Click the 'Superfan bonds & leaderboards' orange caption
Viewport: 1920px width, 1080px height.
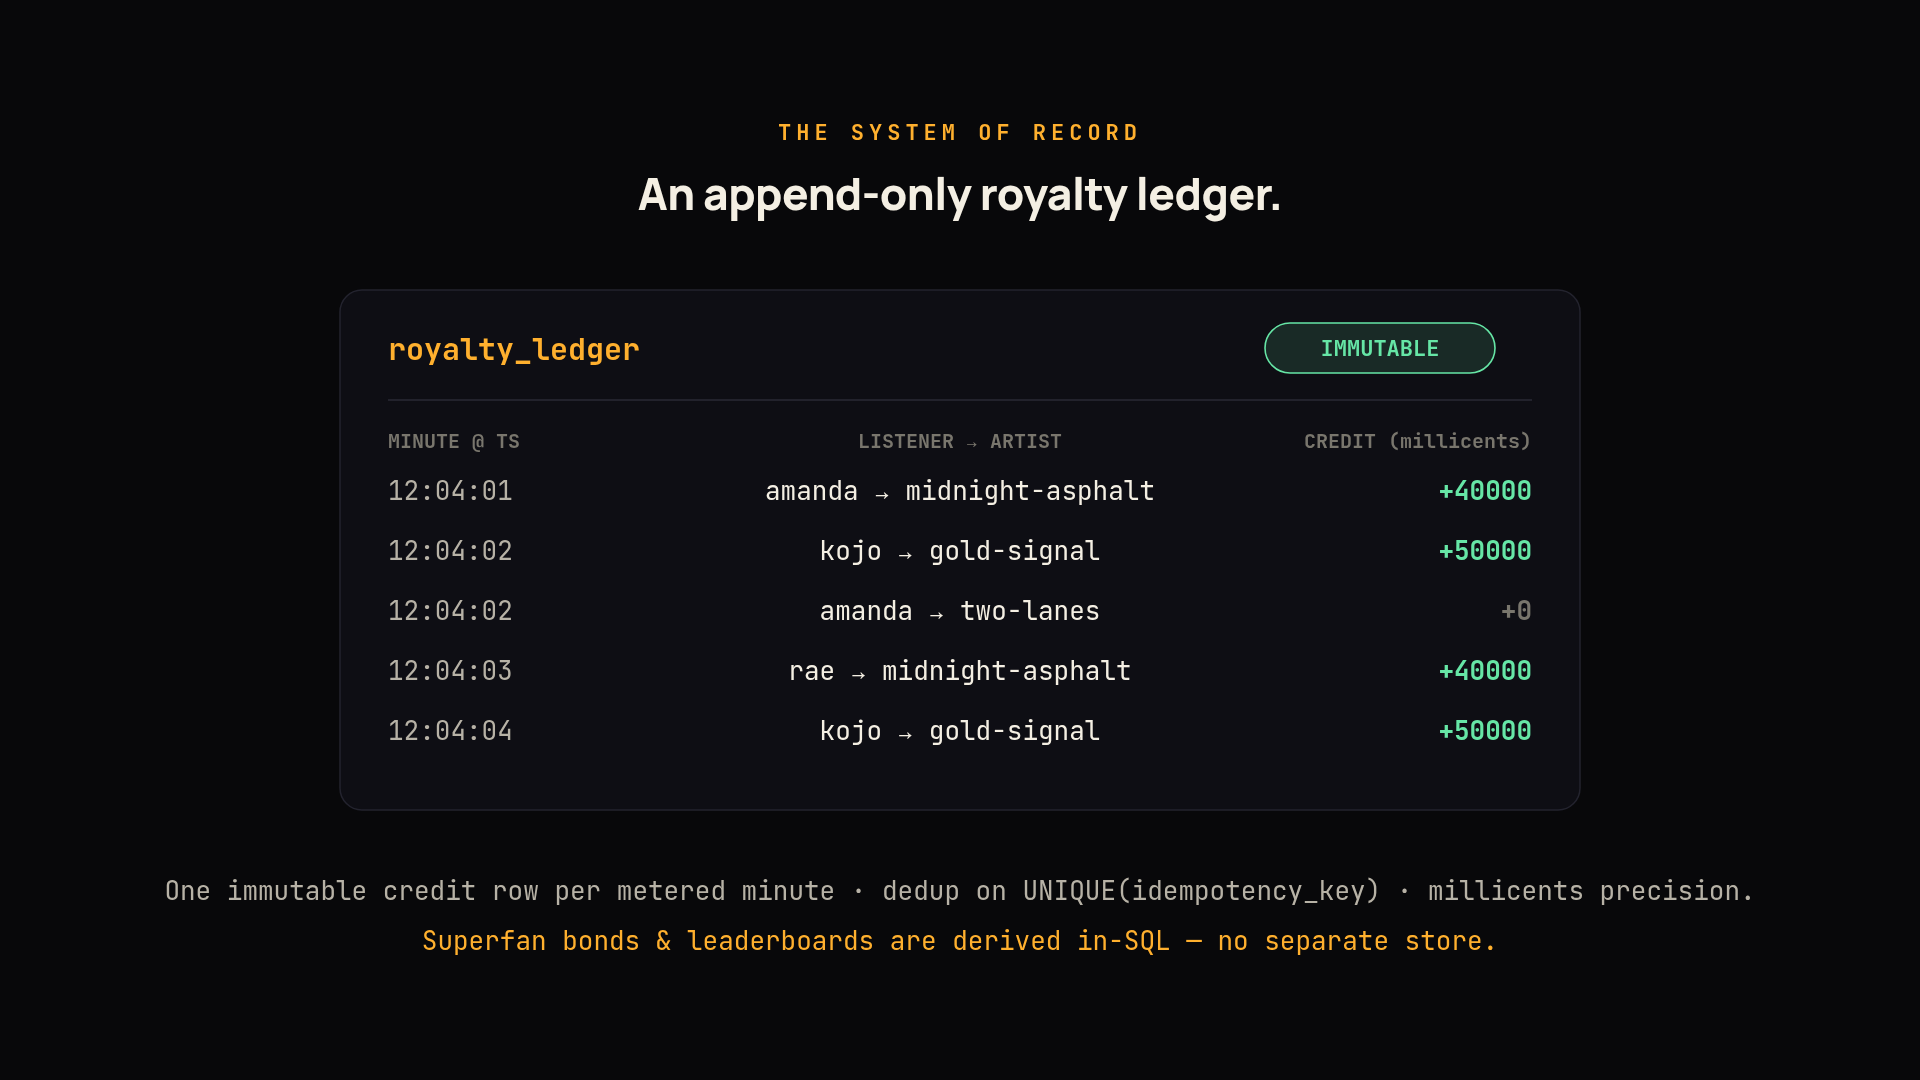pos(960,941)
